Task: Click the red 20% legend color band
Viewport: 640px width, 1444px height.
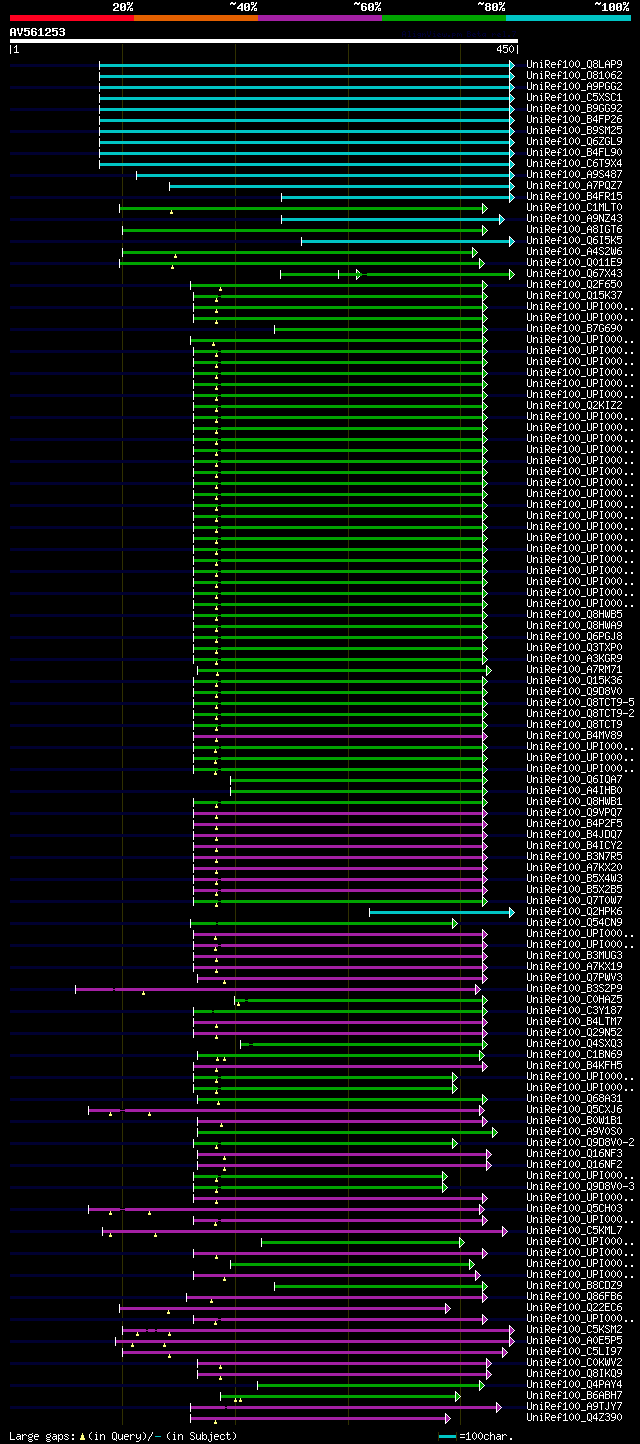Action: pyautogui.click(x=72, y=17)
